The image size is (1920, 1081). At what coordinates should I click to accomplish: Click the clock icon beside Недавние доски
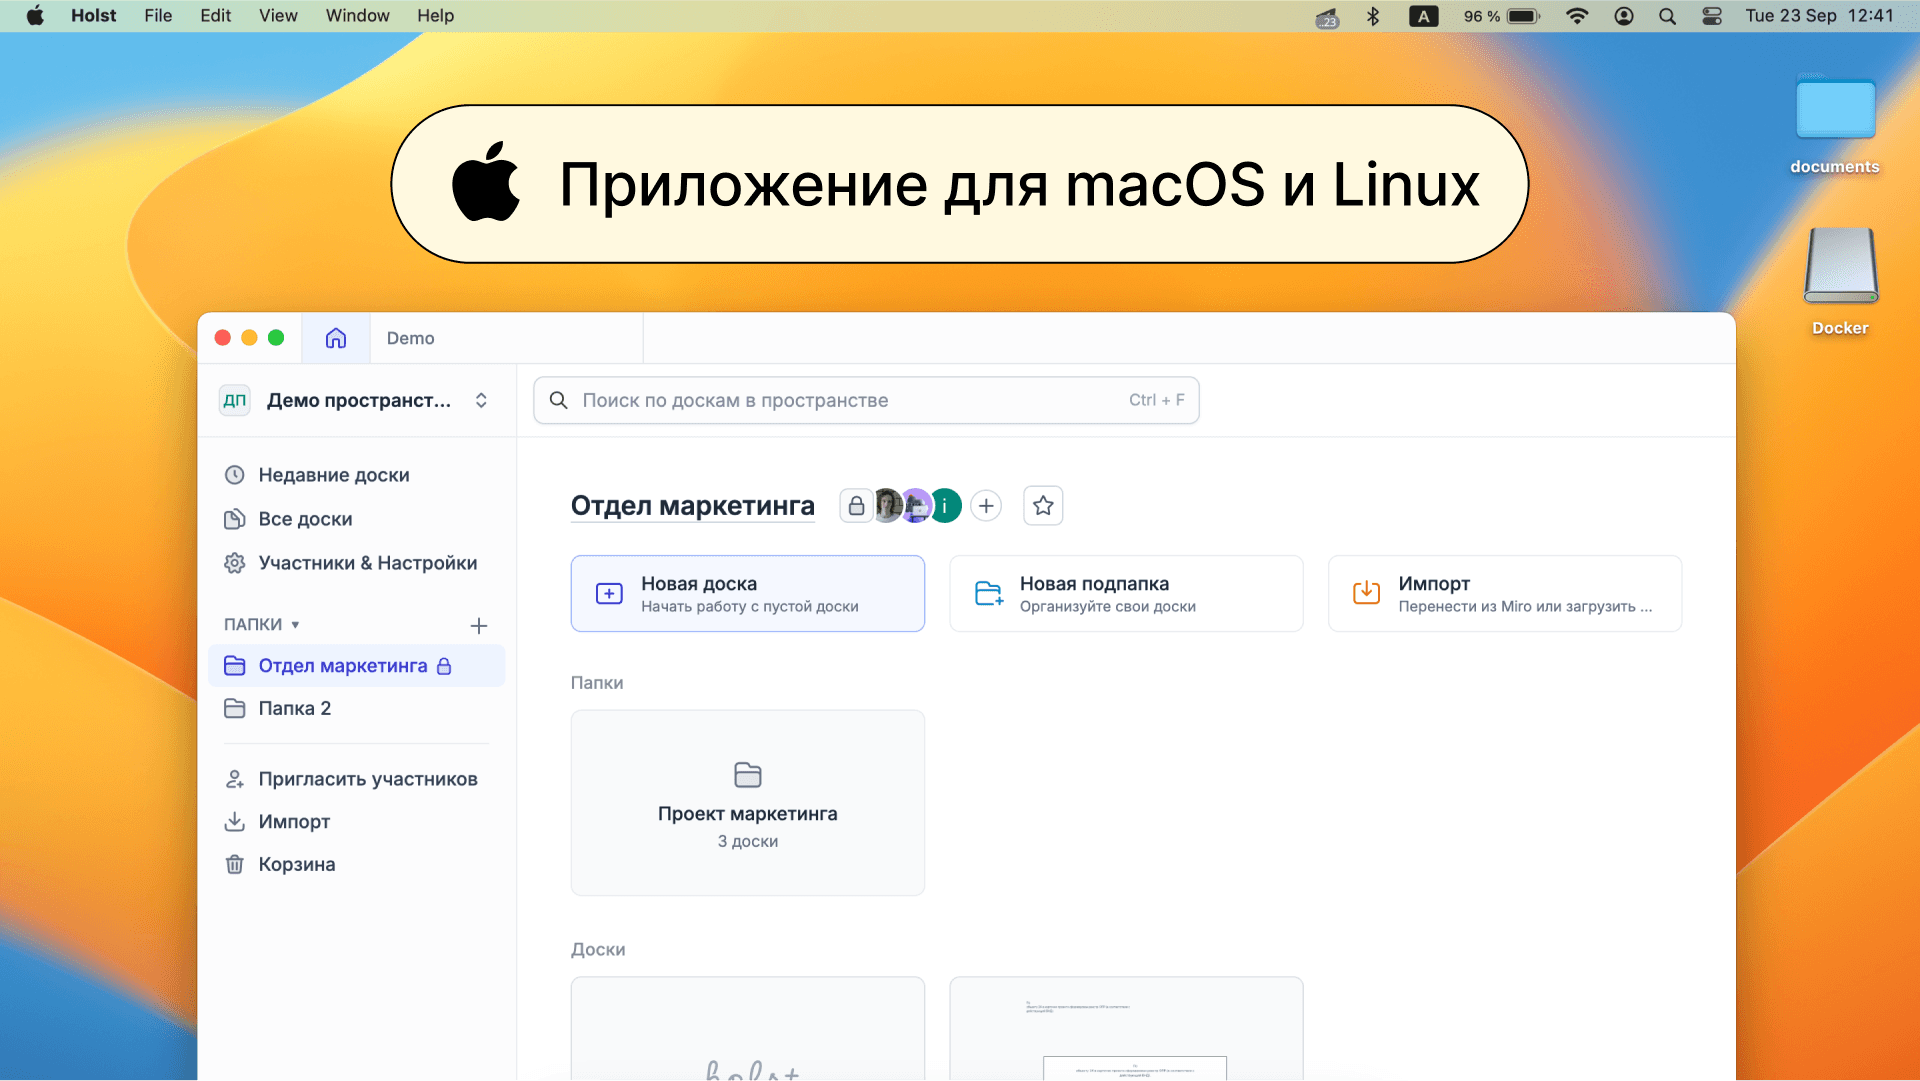(x=234, y=475)
